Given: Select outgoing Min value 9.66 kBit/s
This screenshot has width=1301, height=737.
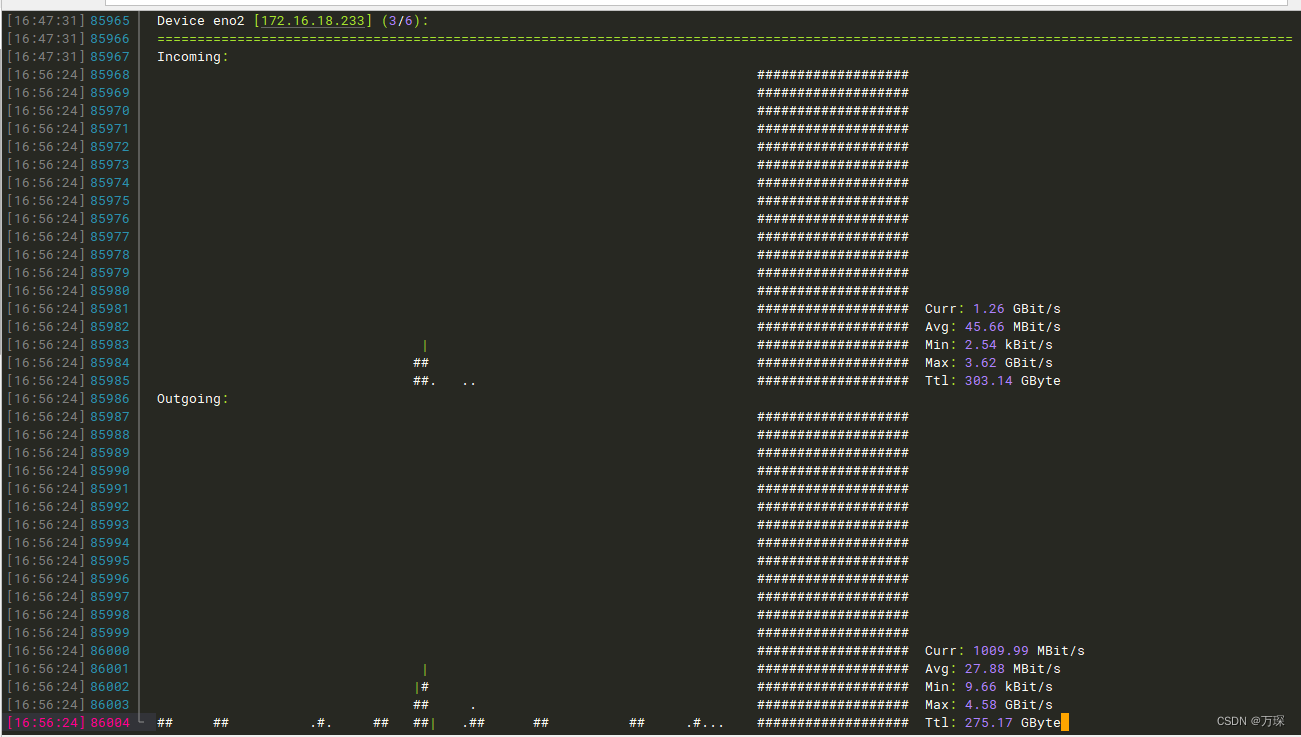Looking at the screenshot, I should [x=1009, y=687].
